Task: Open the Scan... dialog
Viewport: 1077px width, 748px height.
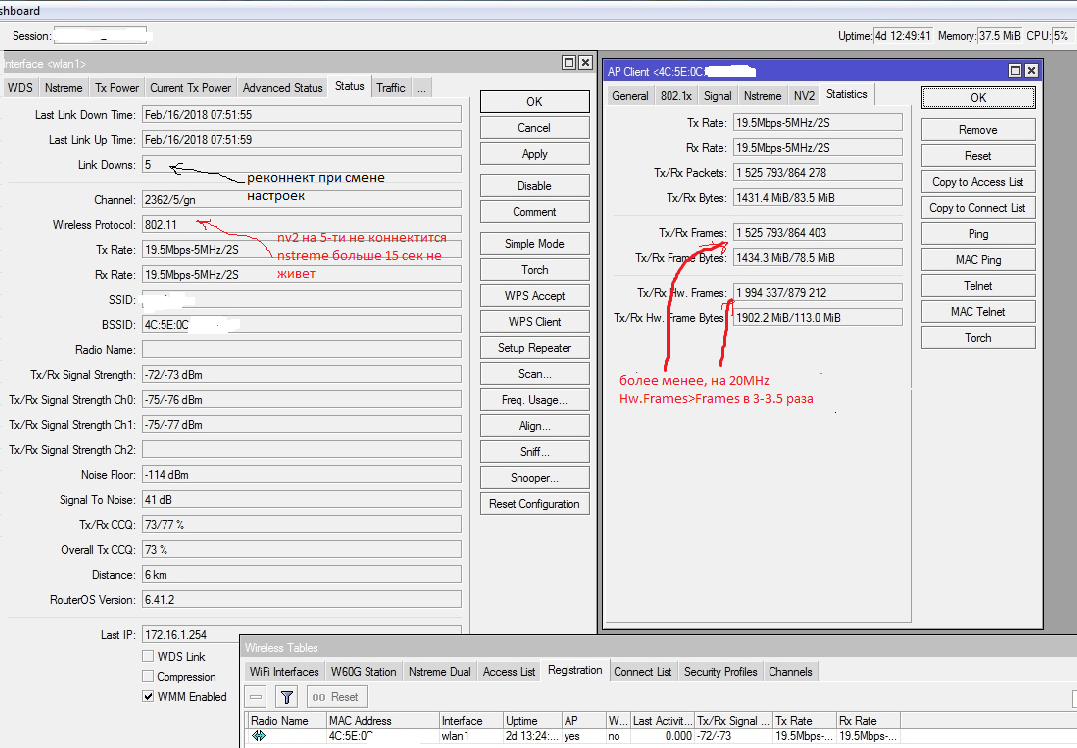Action: tap(534, 374)
